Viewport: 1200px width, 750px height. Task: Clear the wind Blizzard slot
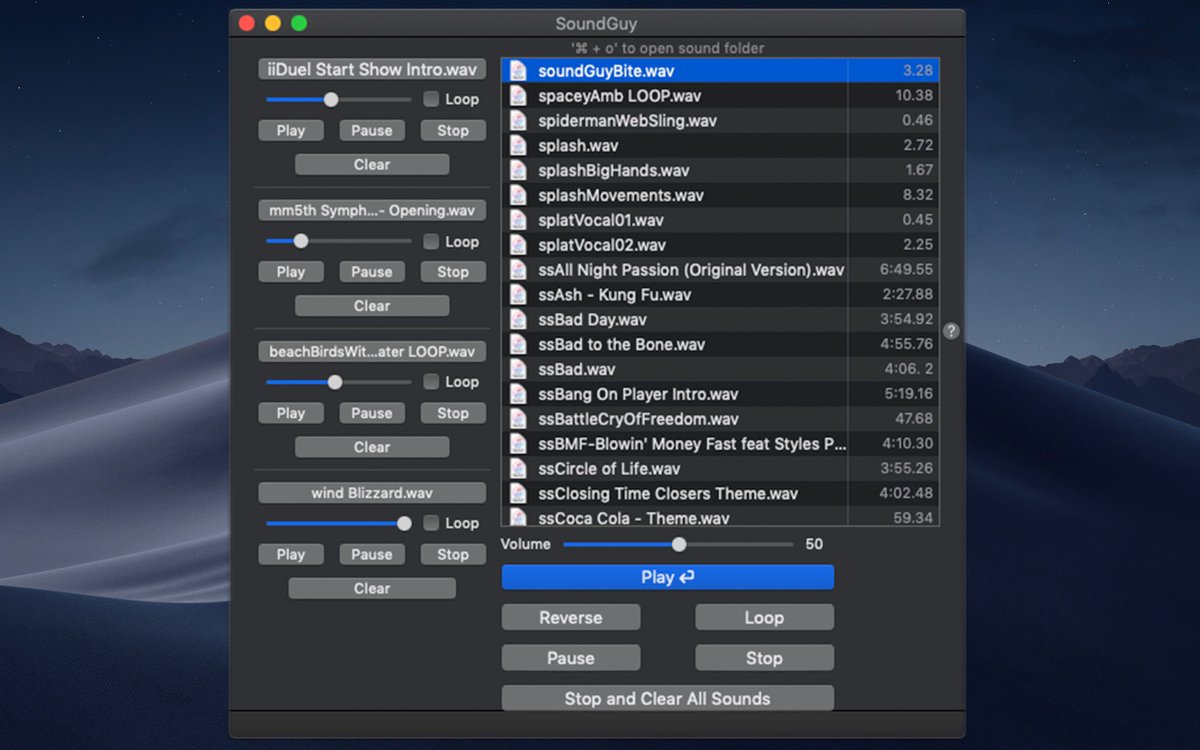pos(372,589)
